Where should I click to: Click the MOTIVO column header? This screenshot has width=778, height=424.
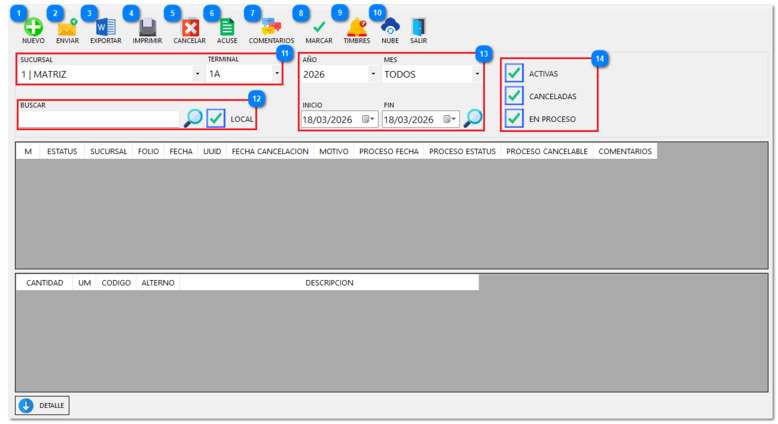334,151
